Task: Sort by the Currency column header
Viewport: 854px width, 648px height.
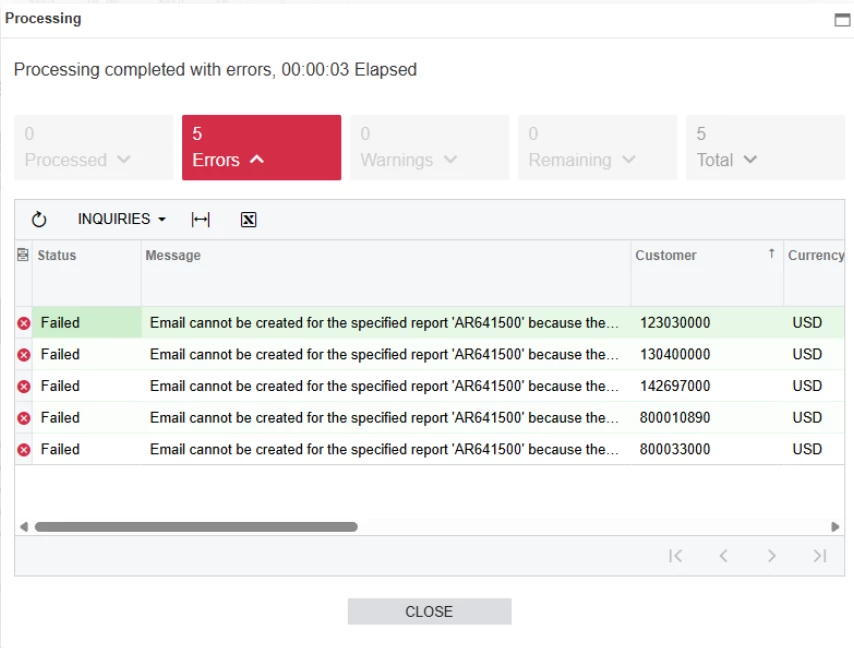Action: coord(814,273)
